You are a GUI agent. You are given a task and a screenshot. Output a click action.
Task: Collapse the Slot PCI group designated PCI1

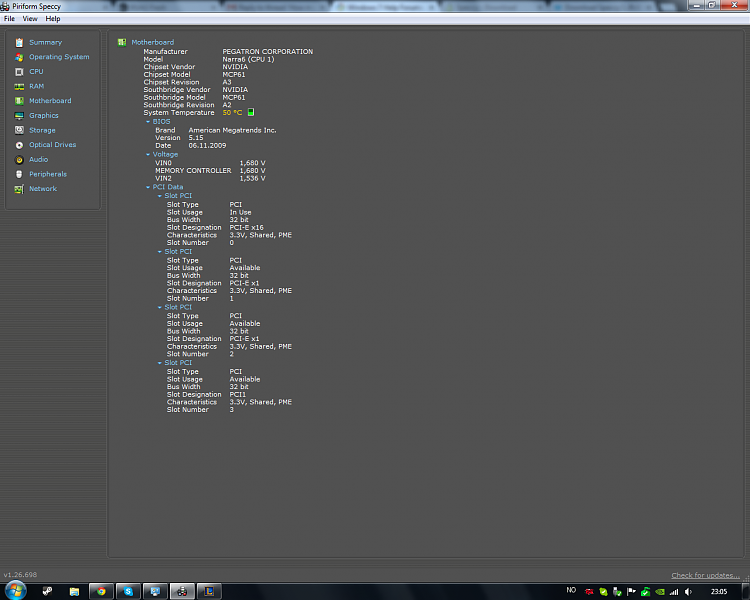coord(160,363)
